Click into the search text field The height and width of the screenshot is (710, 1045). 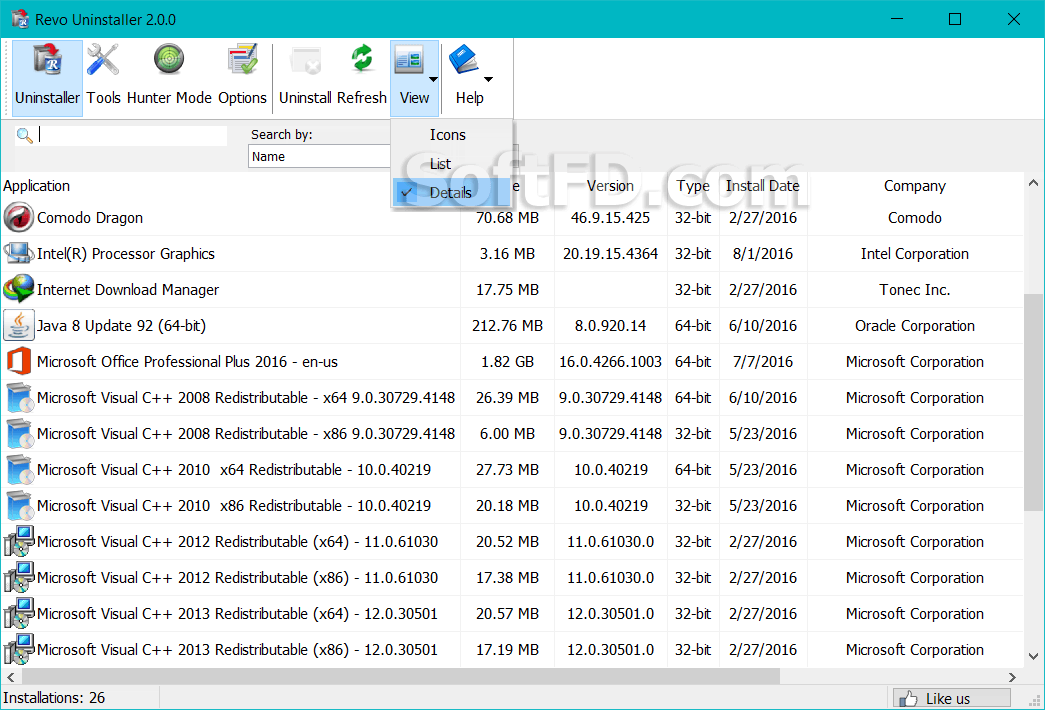132,135
